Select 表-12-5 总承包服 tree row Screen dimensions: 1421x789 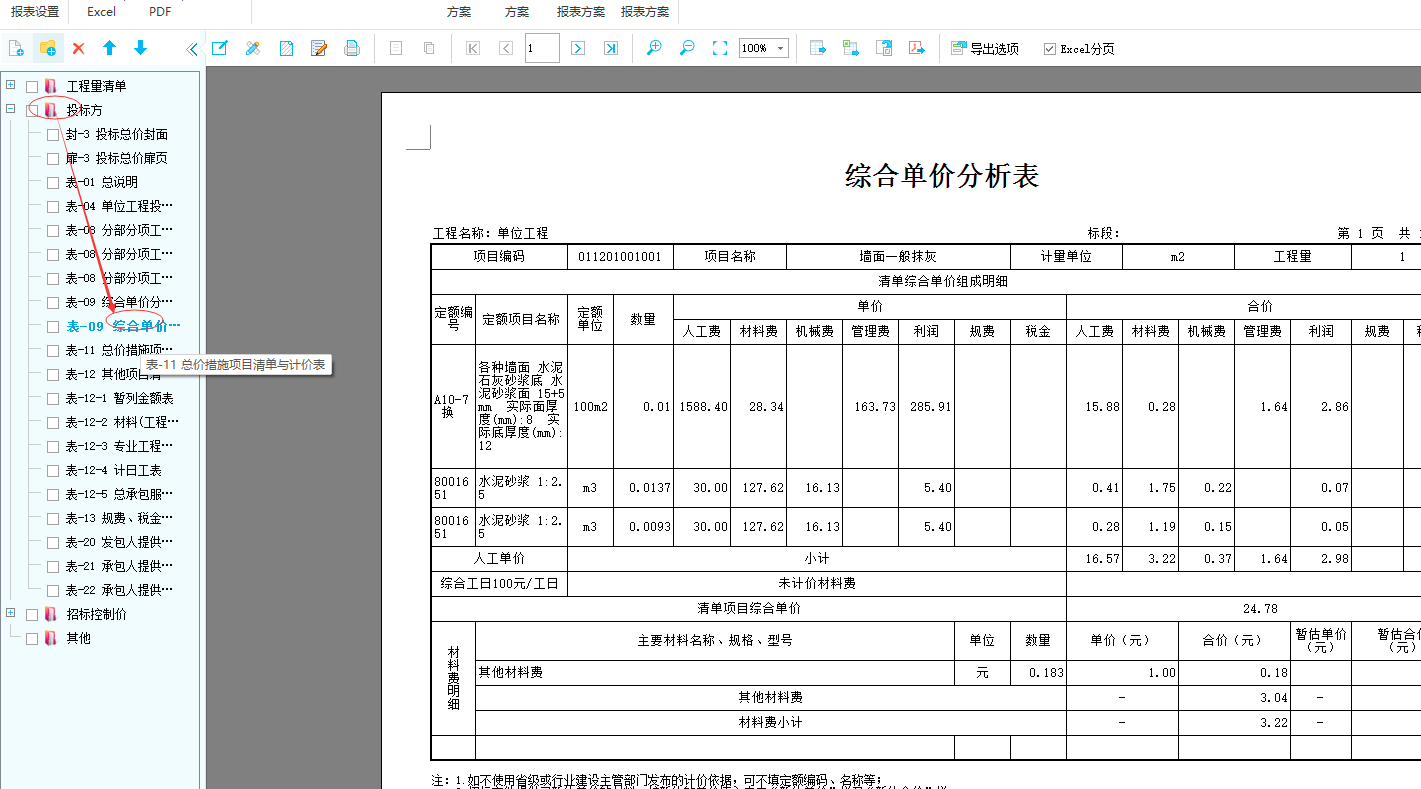tap(119, 495)
